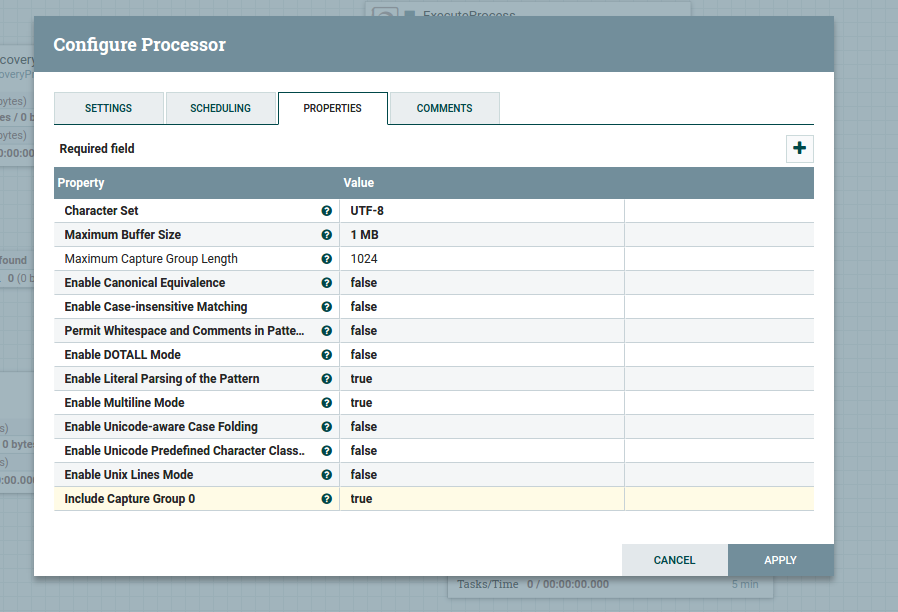Select Enable Case-insensitive Matching property name
This screenshot has width=898, height=612.
click(156, 307)
